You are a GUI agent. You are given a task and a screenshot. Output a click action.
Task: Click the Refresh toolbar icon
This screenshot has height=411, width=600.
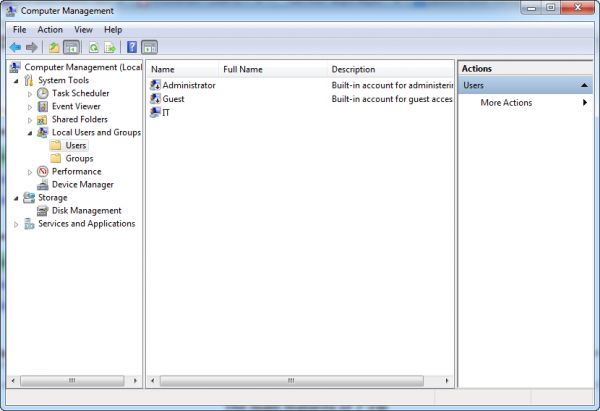(93, 47)
